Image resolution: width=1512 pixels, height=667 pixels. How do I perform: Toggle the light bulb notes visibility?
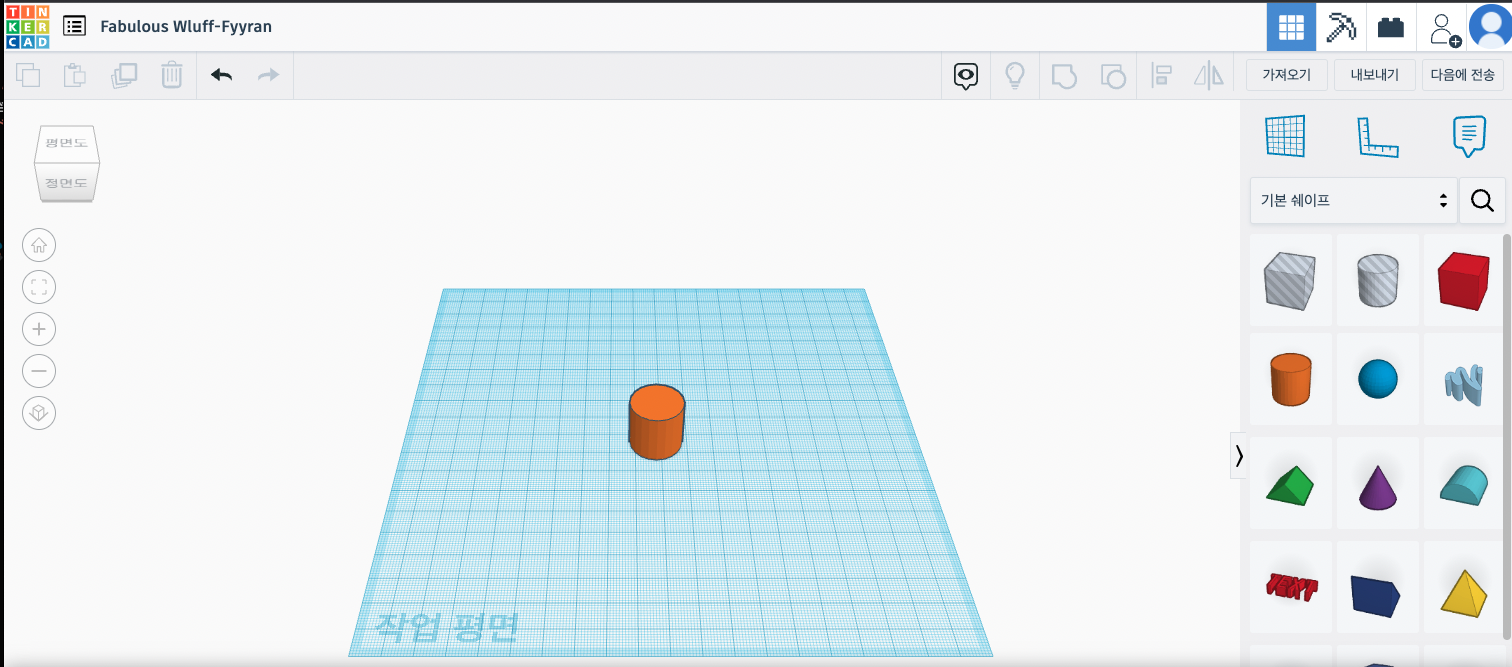(1015, 76)
